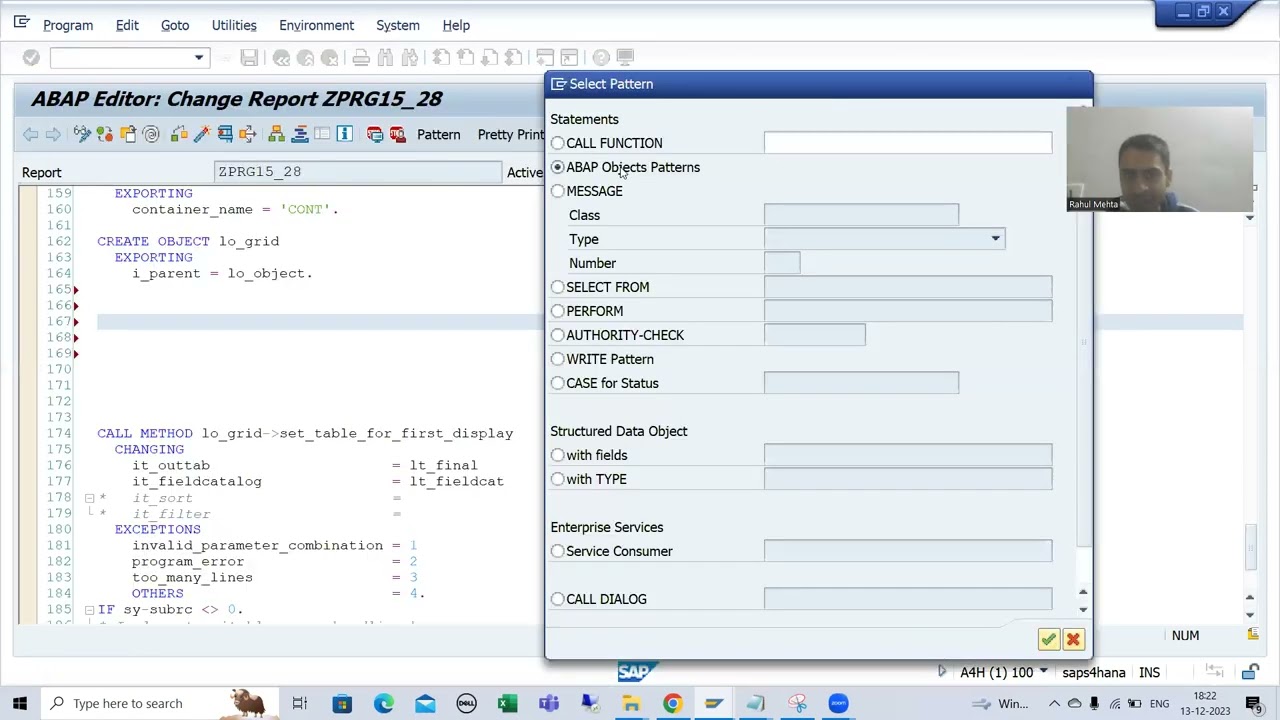
Task: Select the 'with fields' radio button
Action: click(x=557, y=455)
